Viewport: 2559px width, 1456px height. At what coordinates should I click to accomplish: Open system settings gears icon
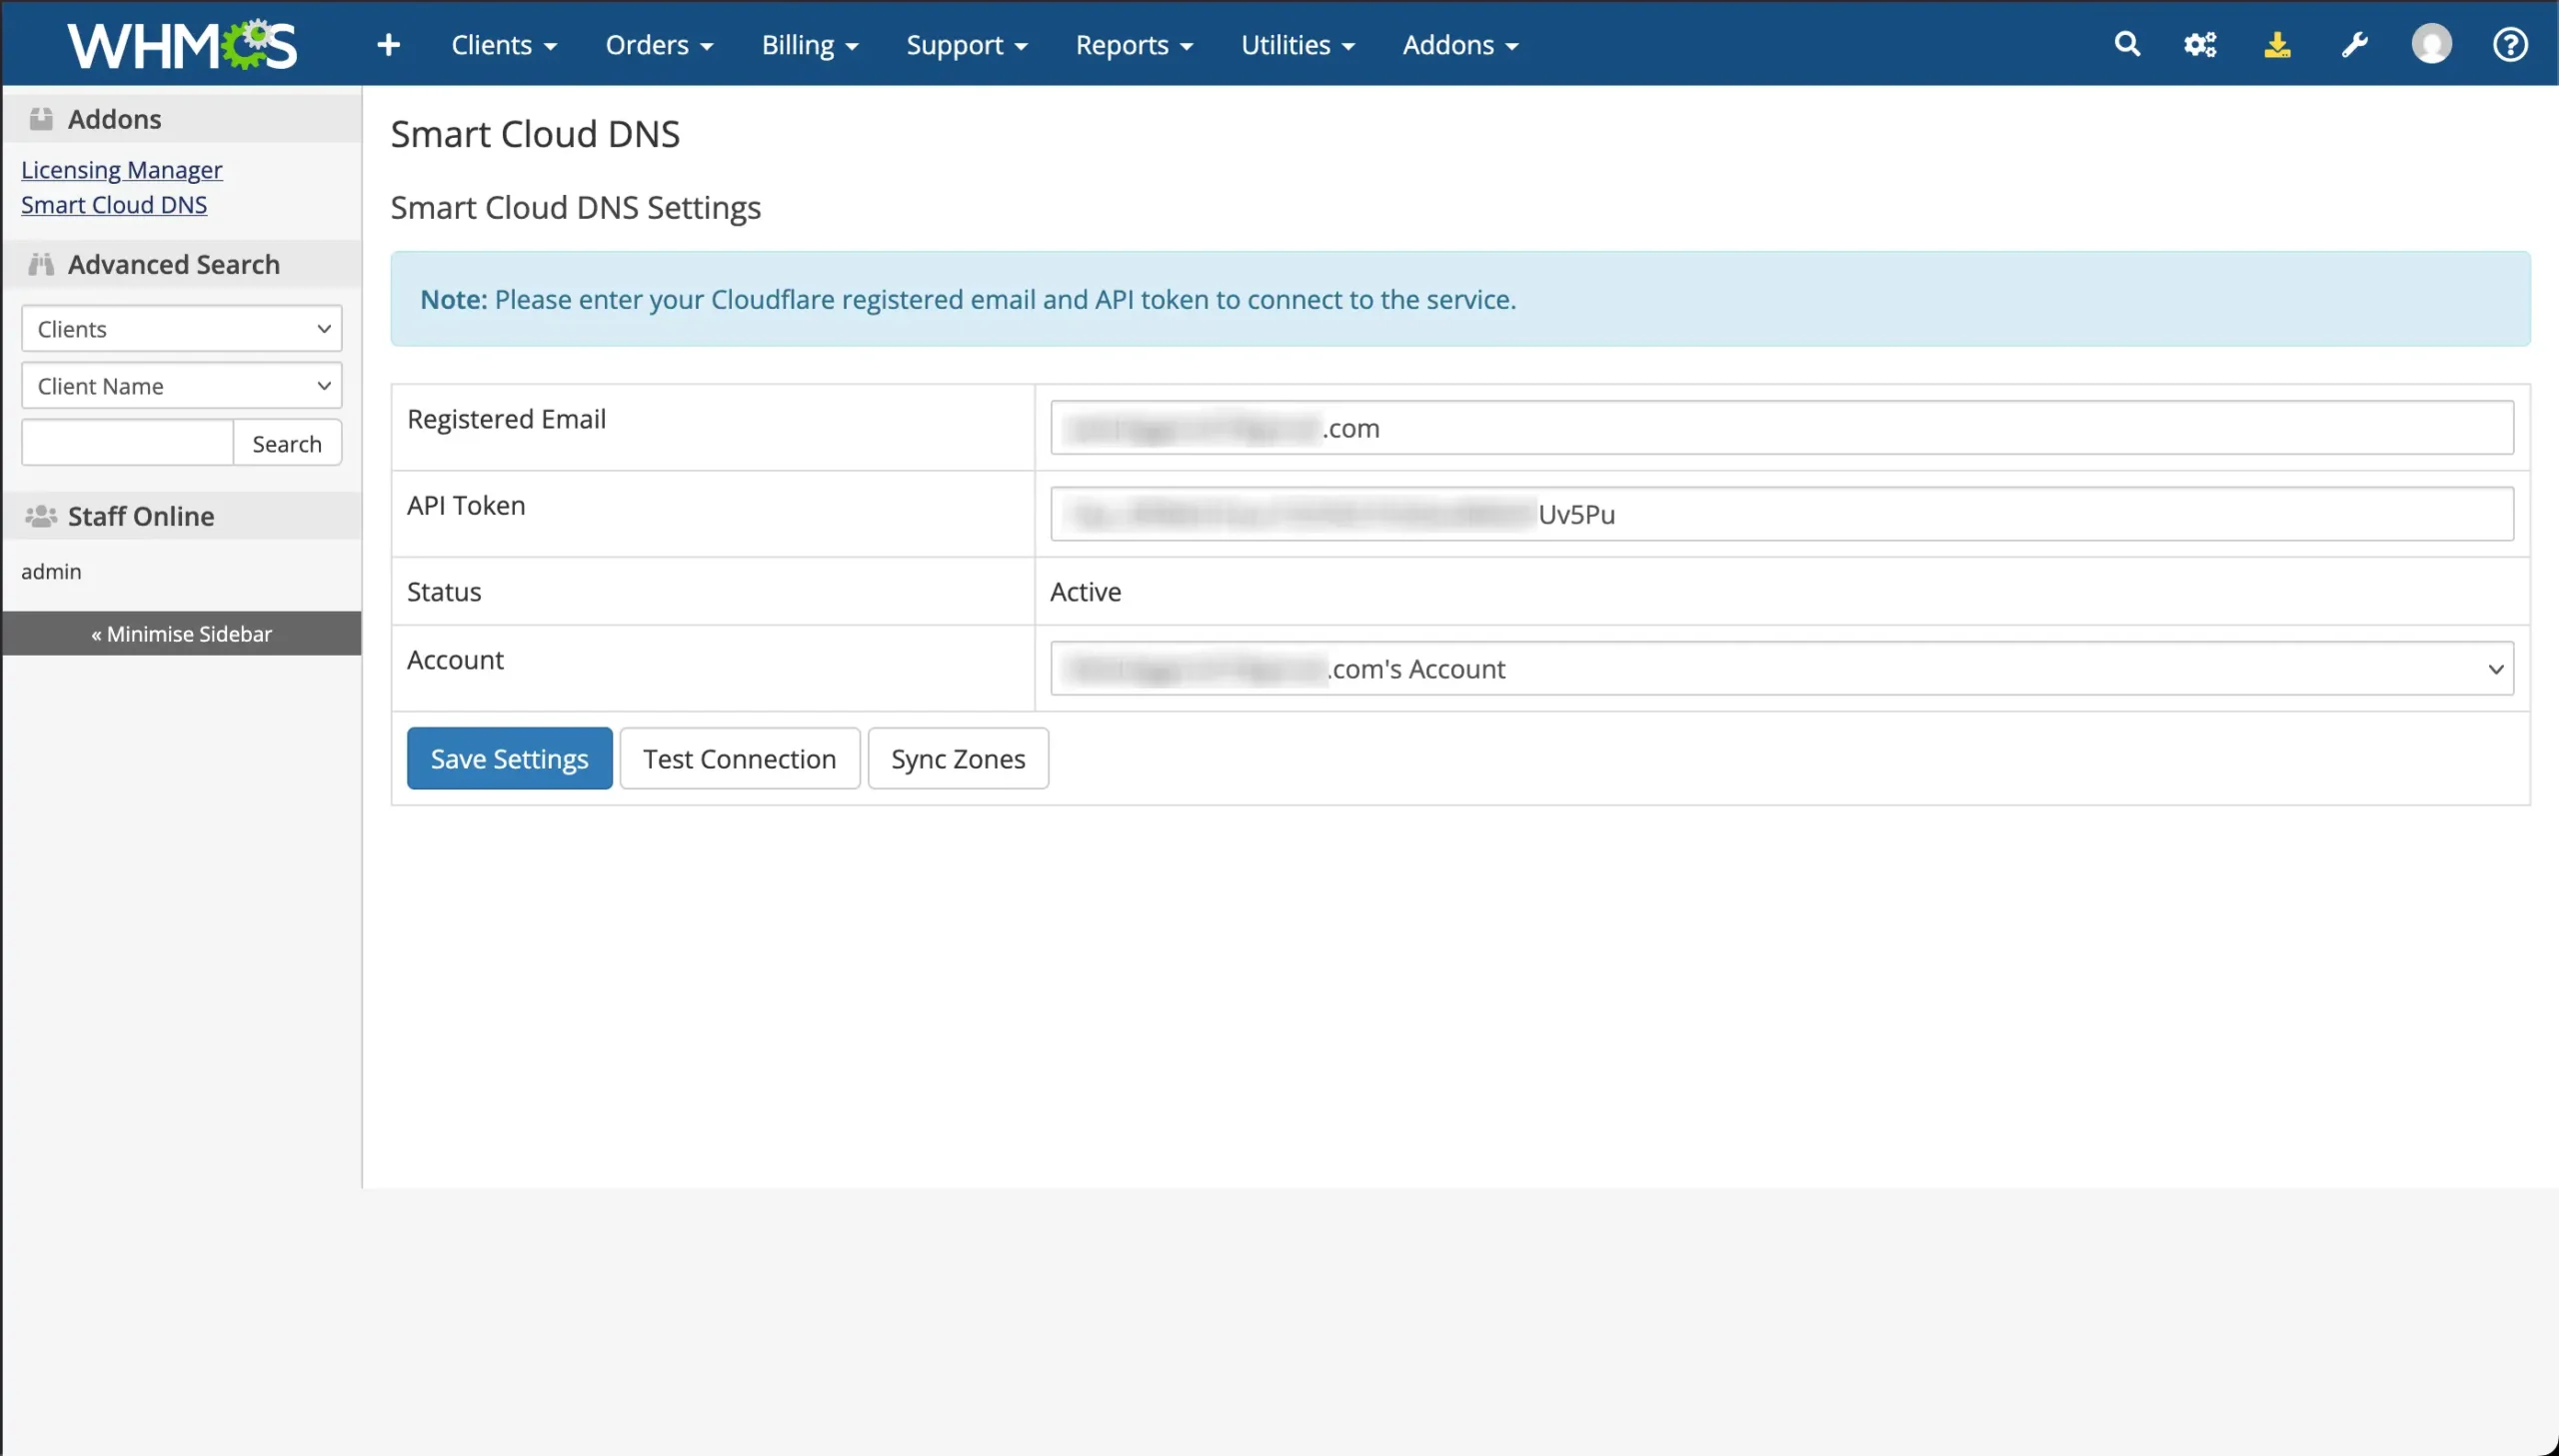pyautogui.click(x=2200, y=45)
